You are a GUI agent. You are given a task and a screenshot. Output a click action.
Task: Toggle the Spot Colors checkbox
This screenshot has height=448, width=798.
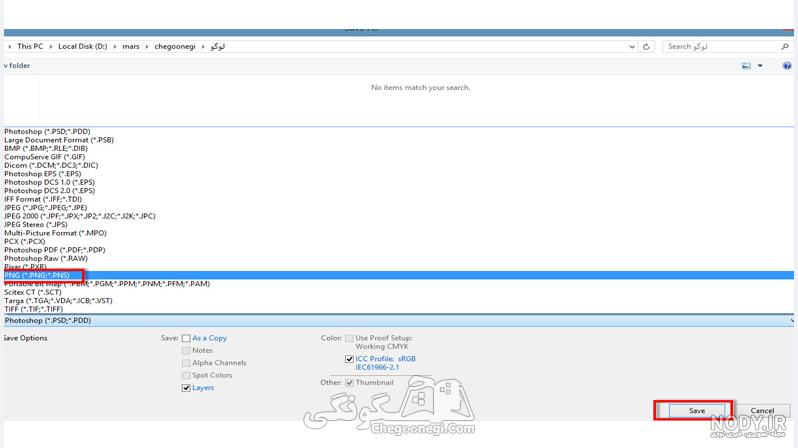coord(186,375)
